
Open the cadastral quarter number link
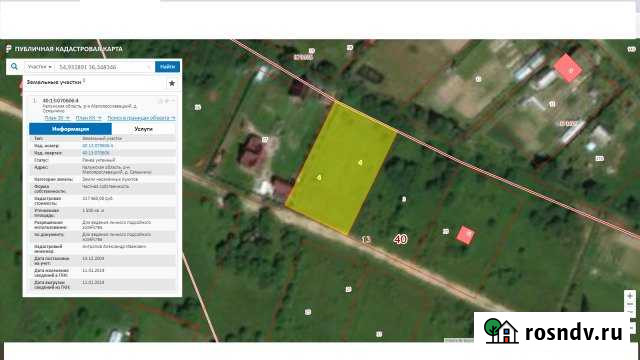coord(96,153)
